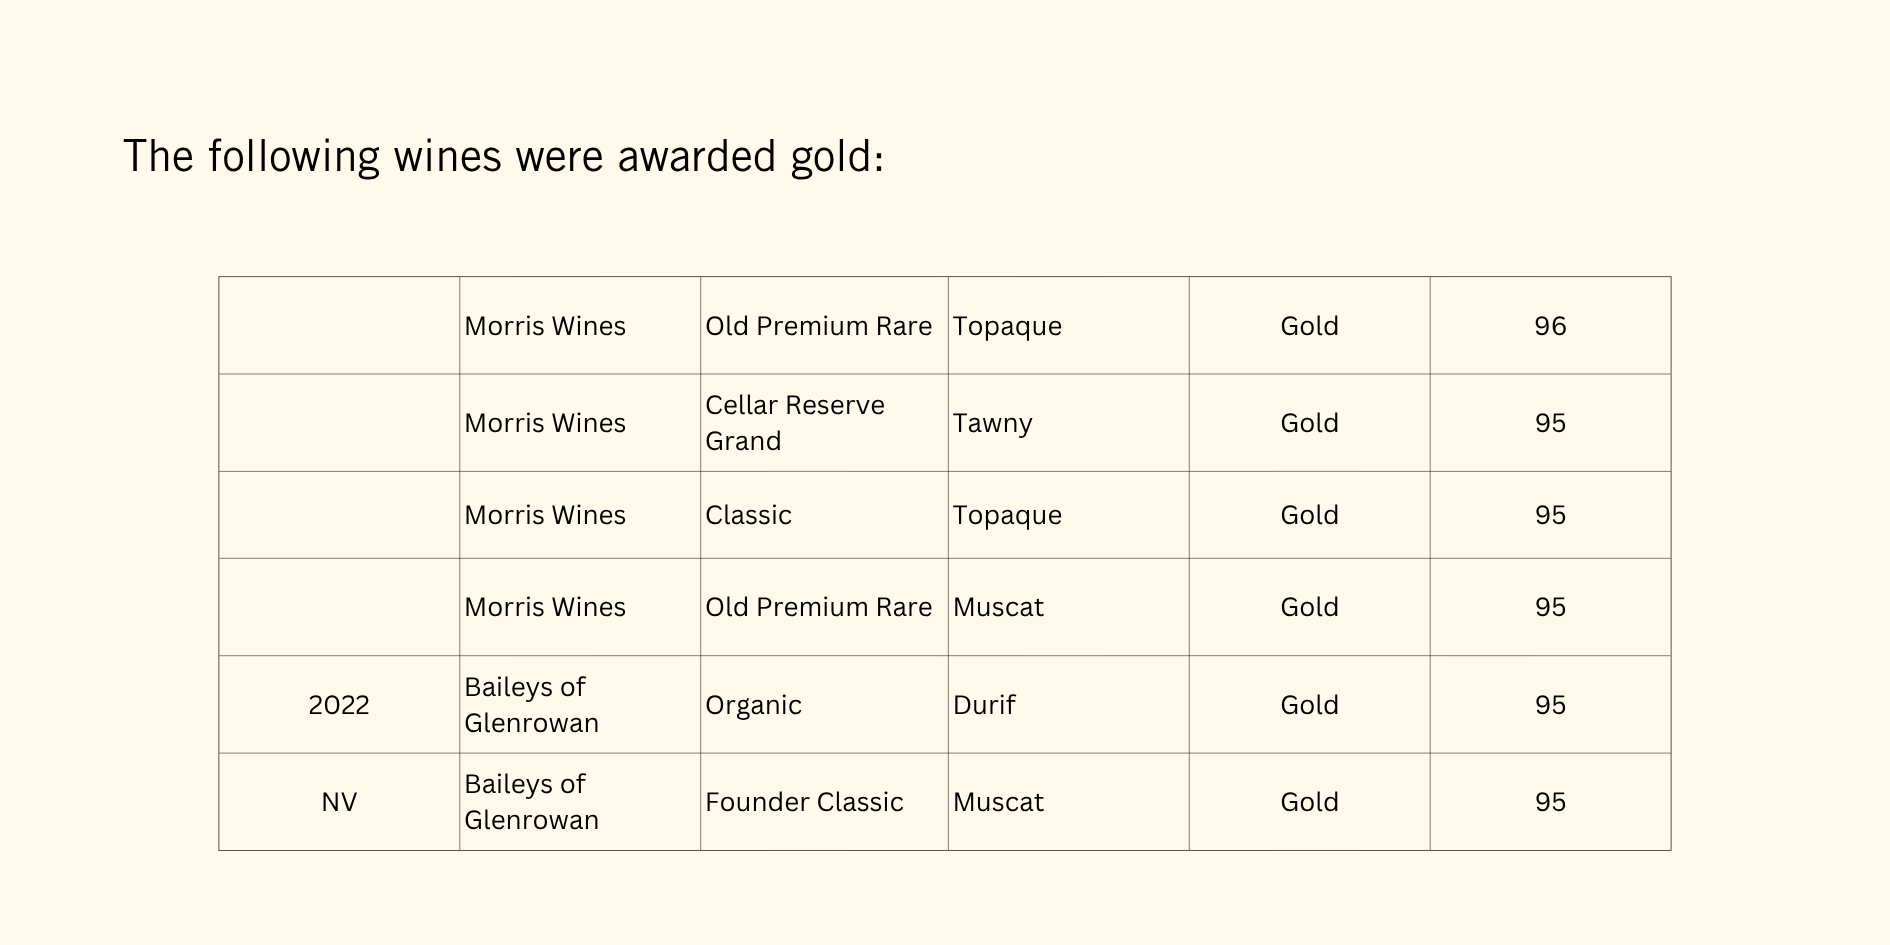Click the Founder Classic cell
Image resolution: width=1890 pixels, height=945 pixels.
click(824, 802)
